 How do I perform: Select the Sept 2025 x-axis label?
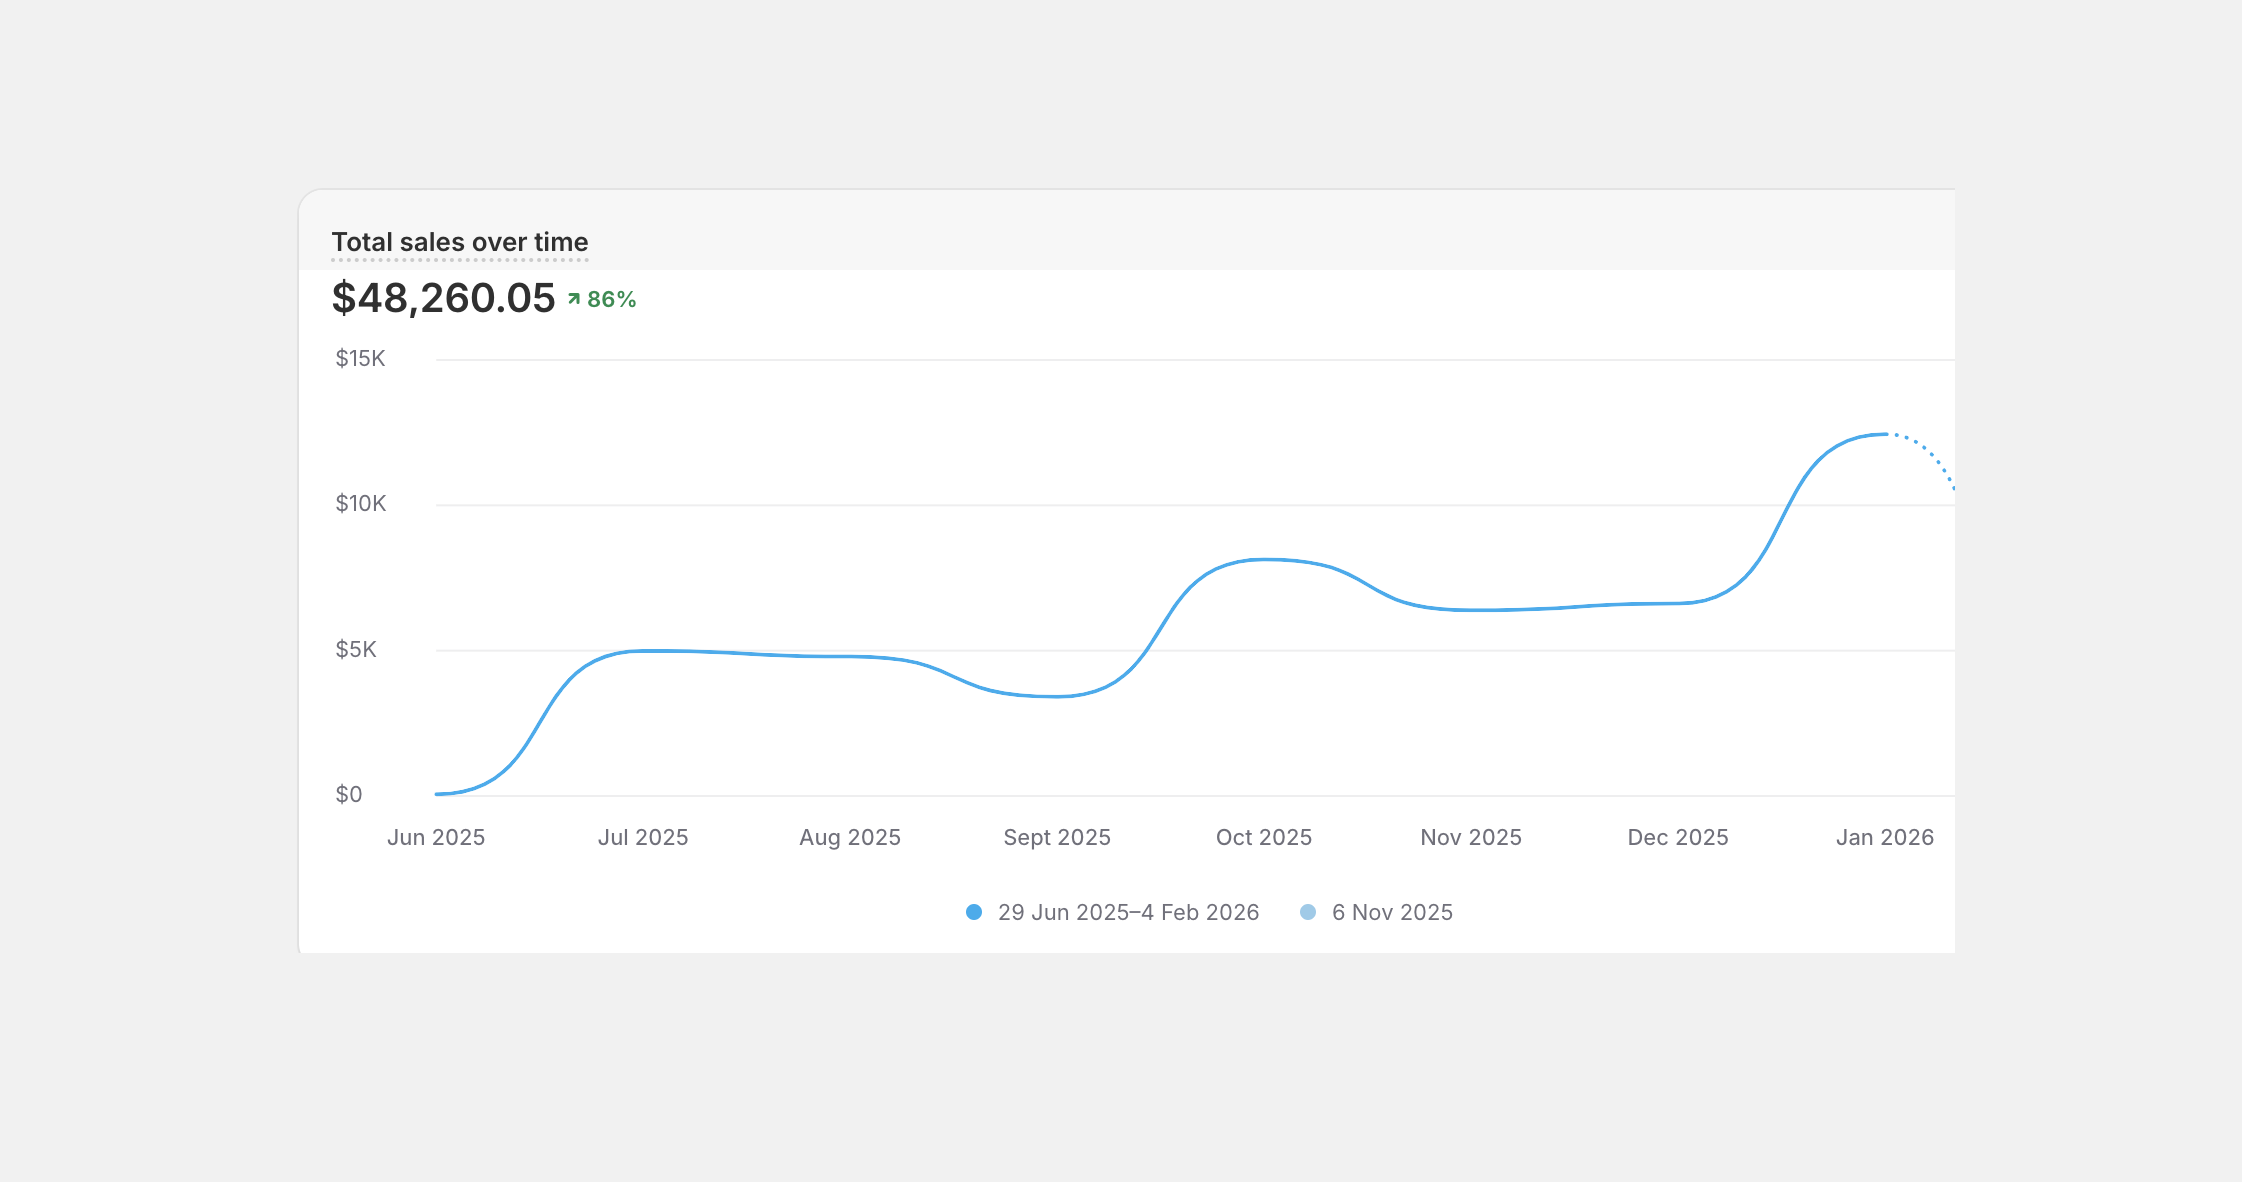[x=1057, y=838]
